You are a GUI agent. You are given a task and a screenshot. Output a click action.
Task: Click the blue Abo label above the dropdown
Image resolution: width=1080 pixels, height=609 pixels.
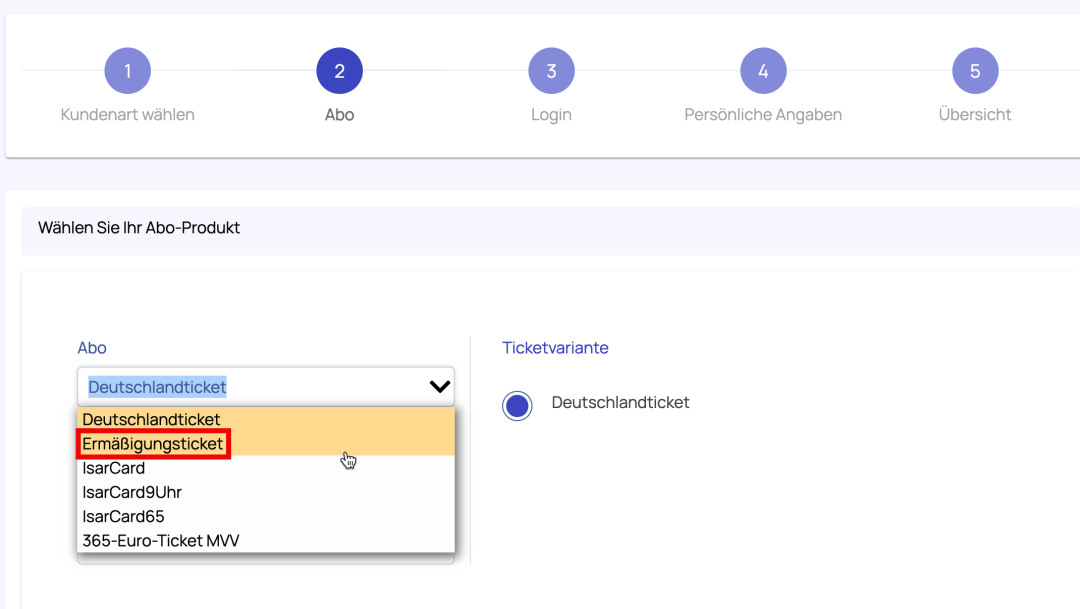click(92, 348)
